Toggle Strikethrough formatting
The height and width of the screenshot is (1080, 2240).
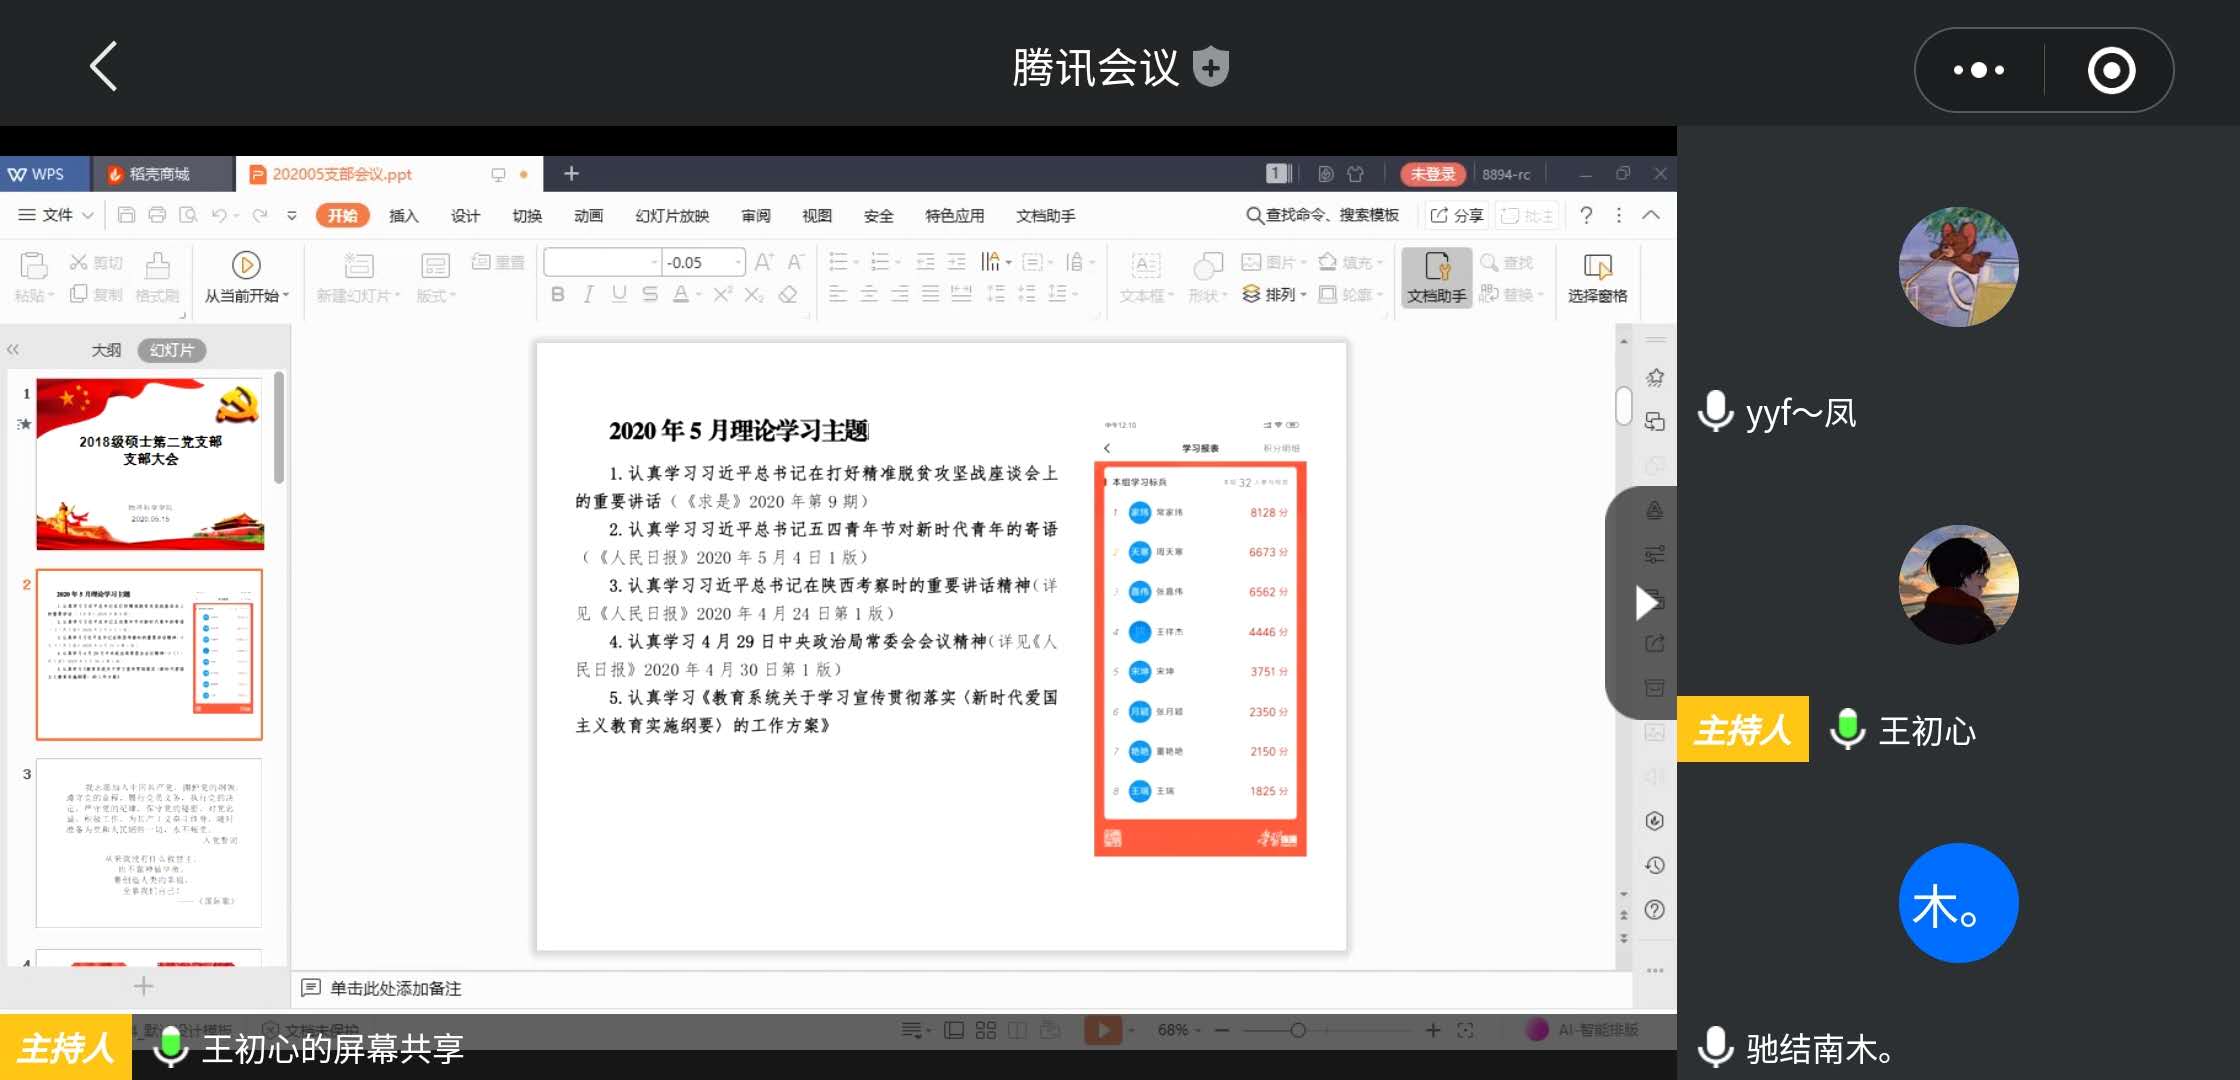[650, 294]
